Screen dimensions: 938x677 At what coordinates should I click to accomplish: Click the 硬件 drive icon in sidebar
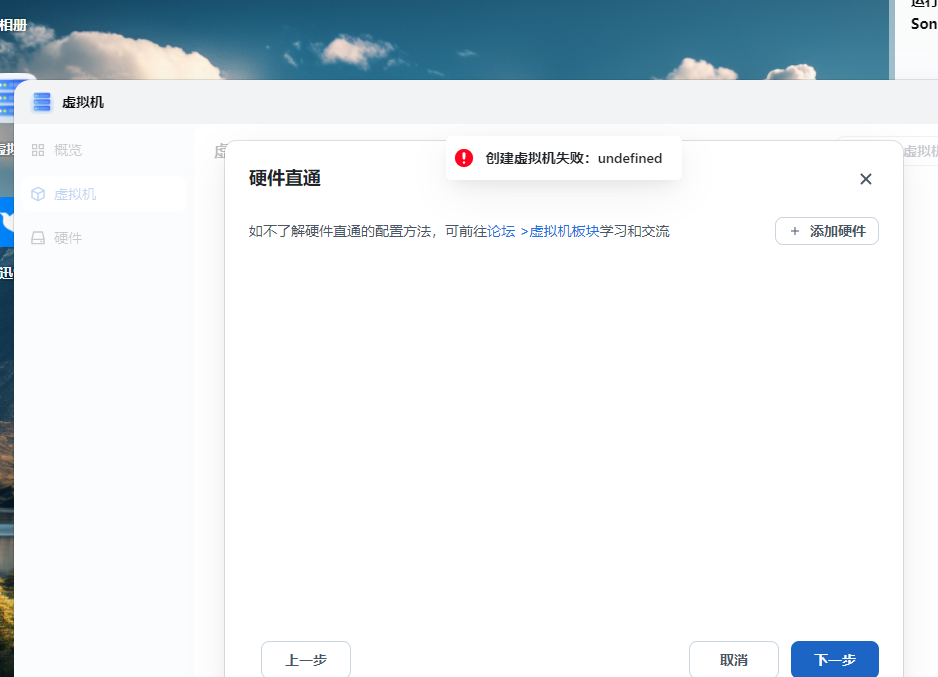click(x=38, y=238)
